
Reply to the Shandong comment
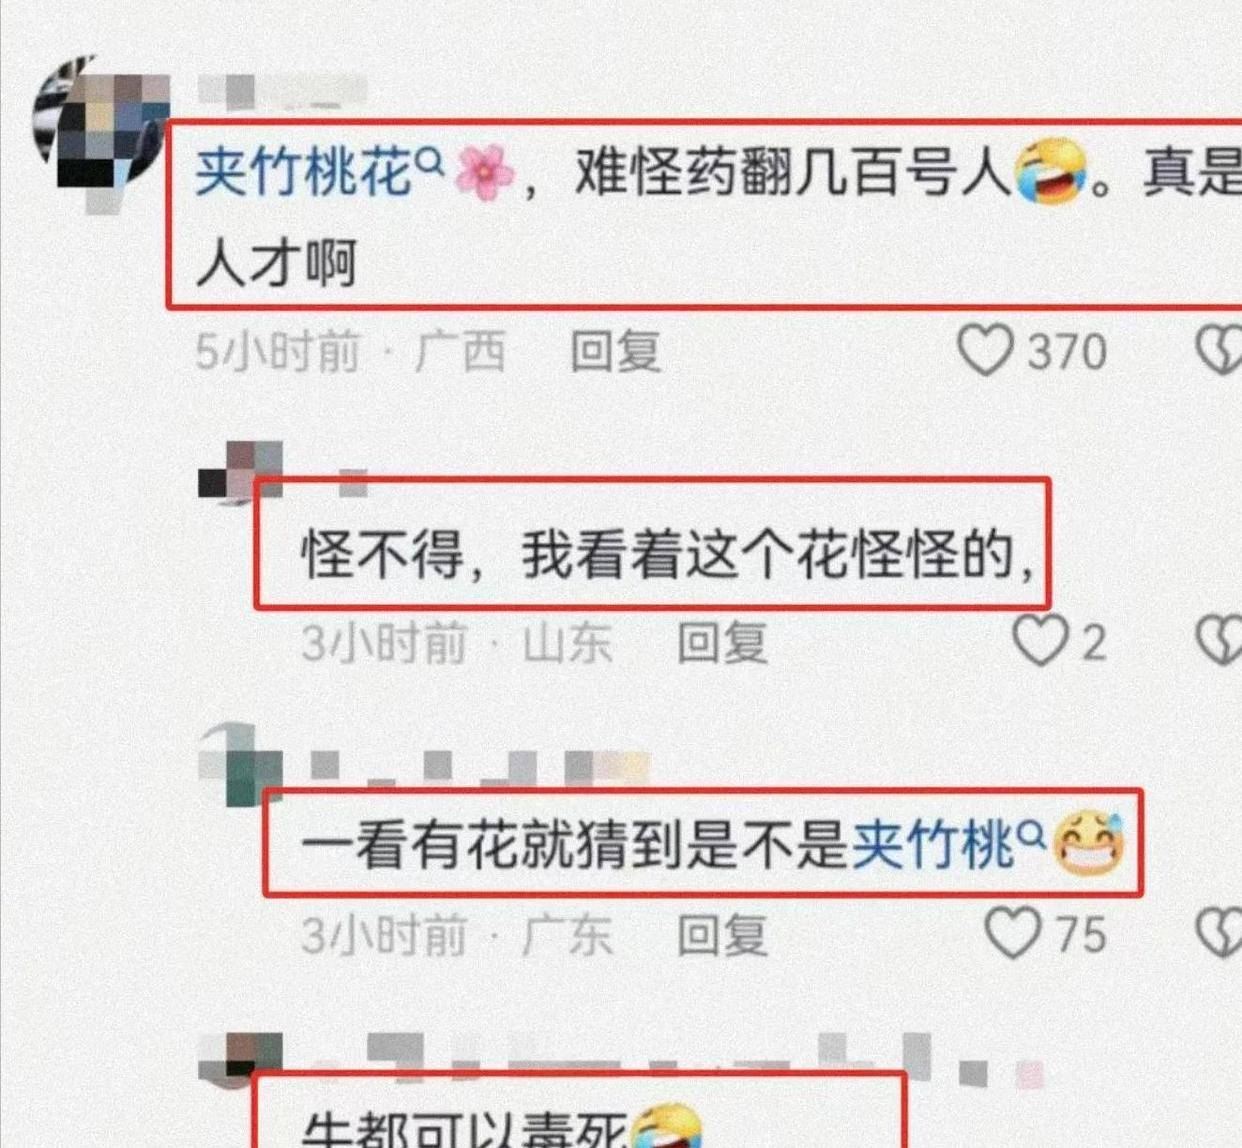click(x=722, y=642)
